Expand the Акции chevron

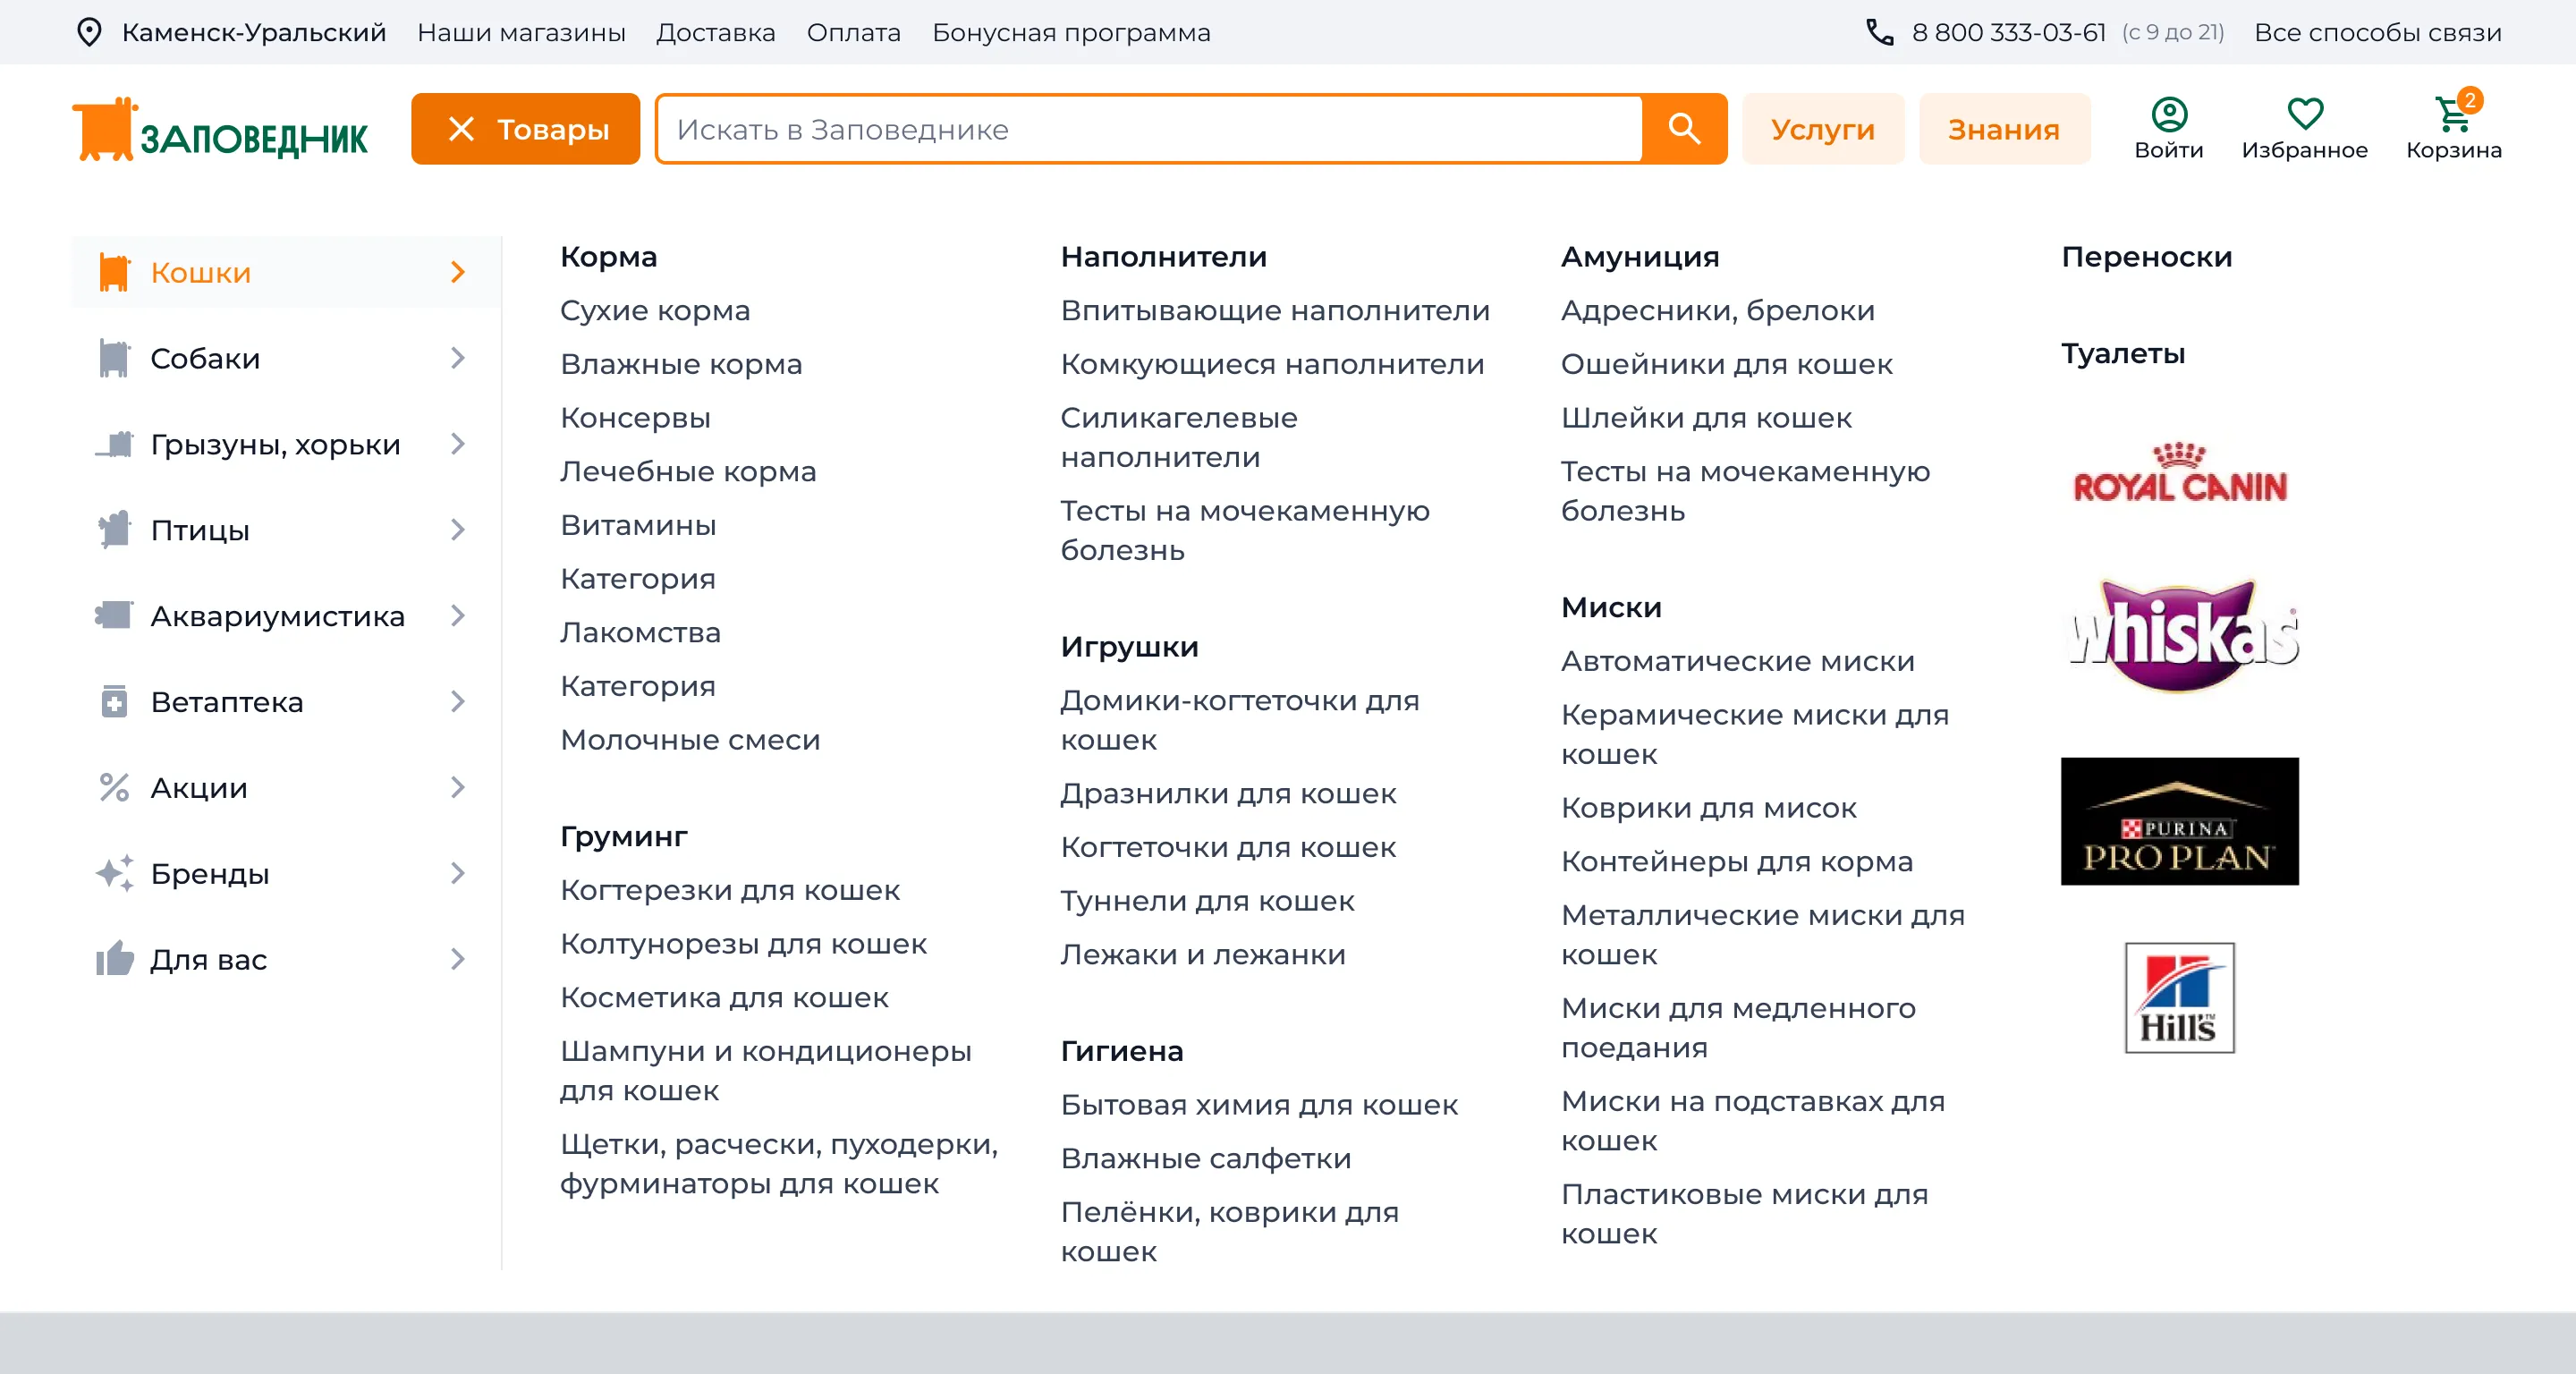[457, 787]
